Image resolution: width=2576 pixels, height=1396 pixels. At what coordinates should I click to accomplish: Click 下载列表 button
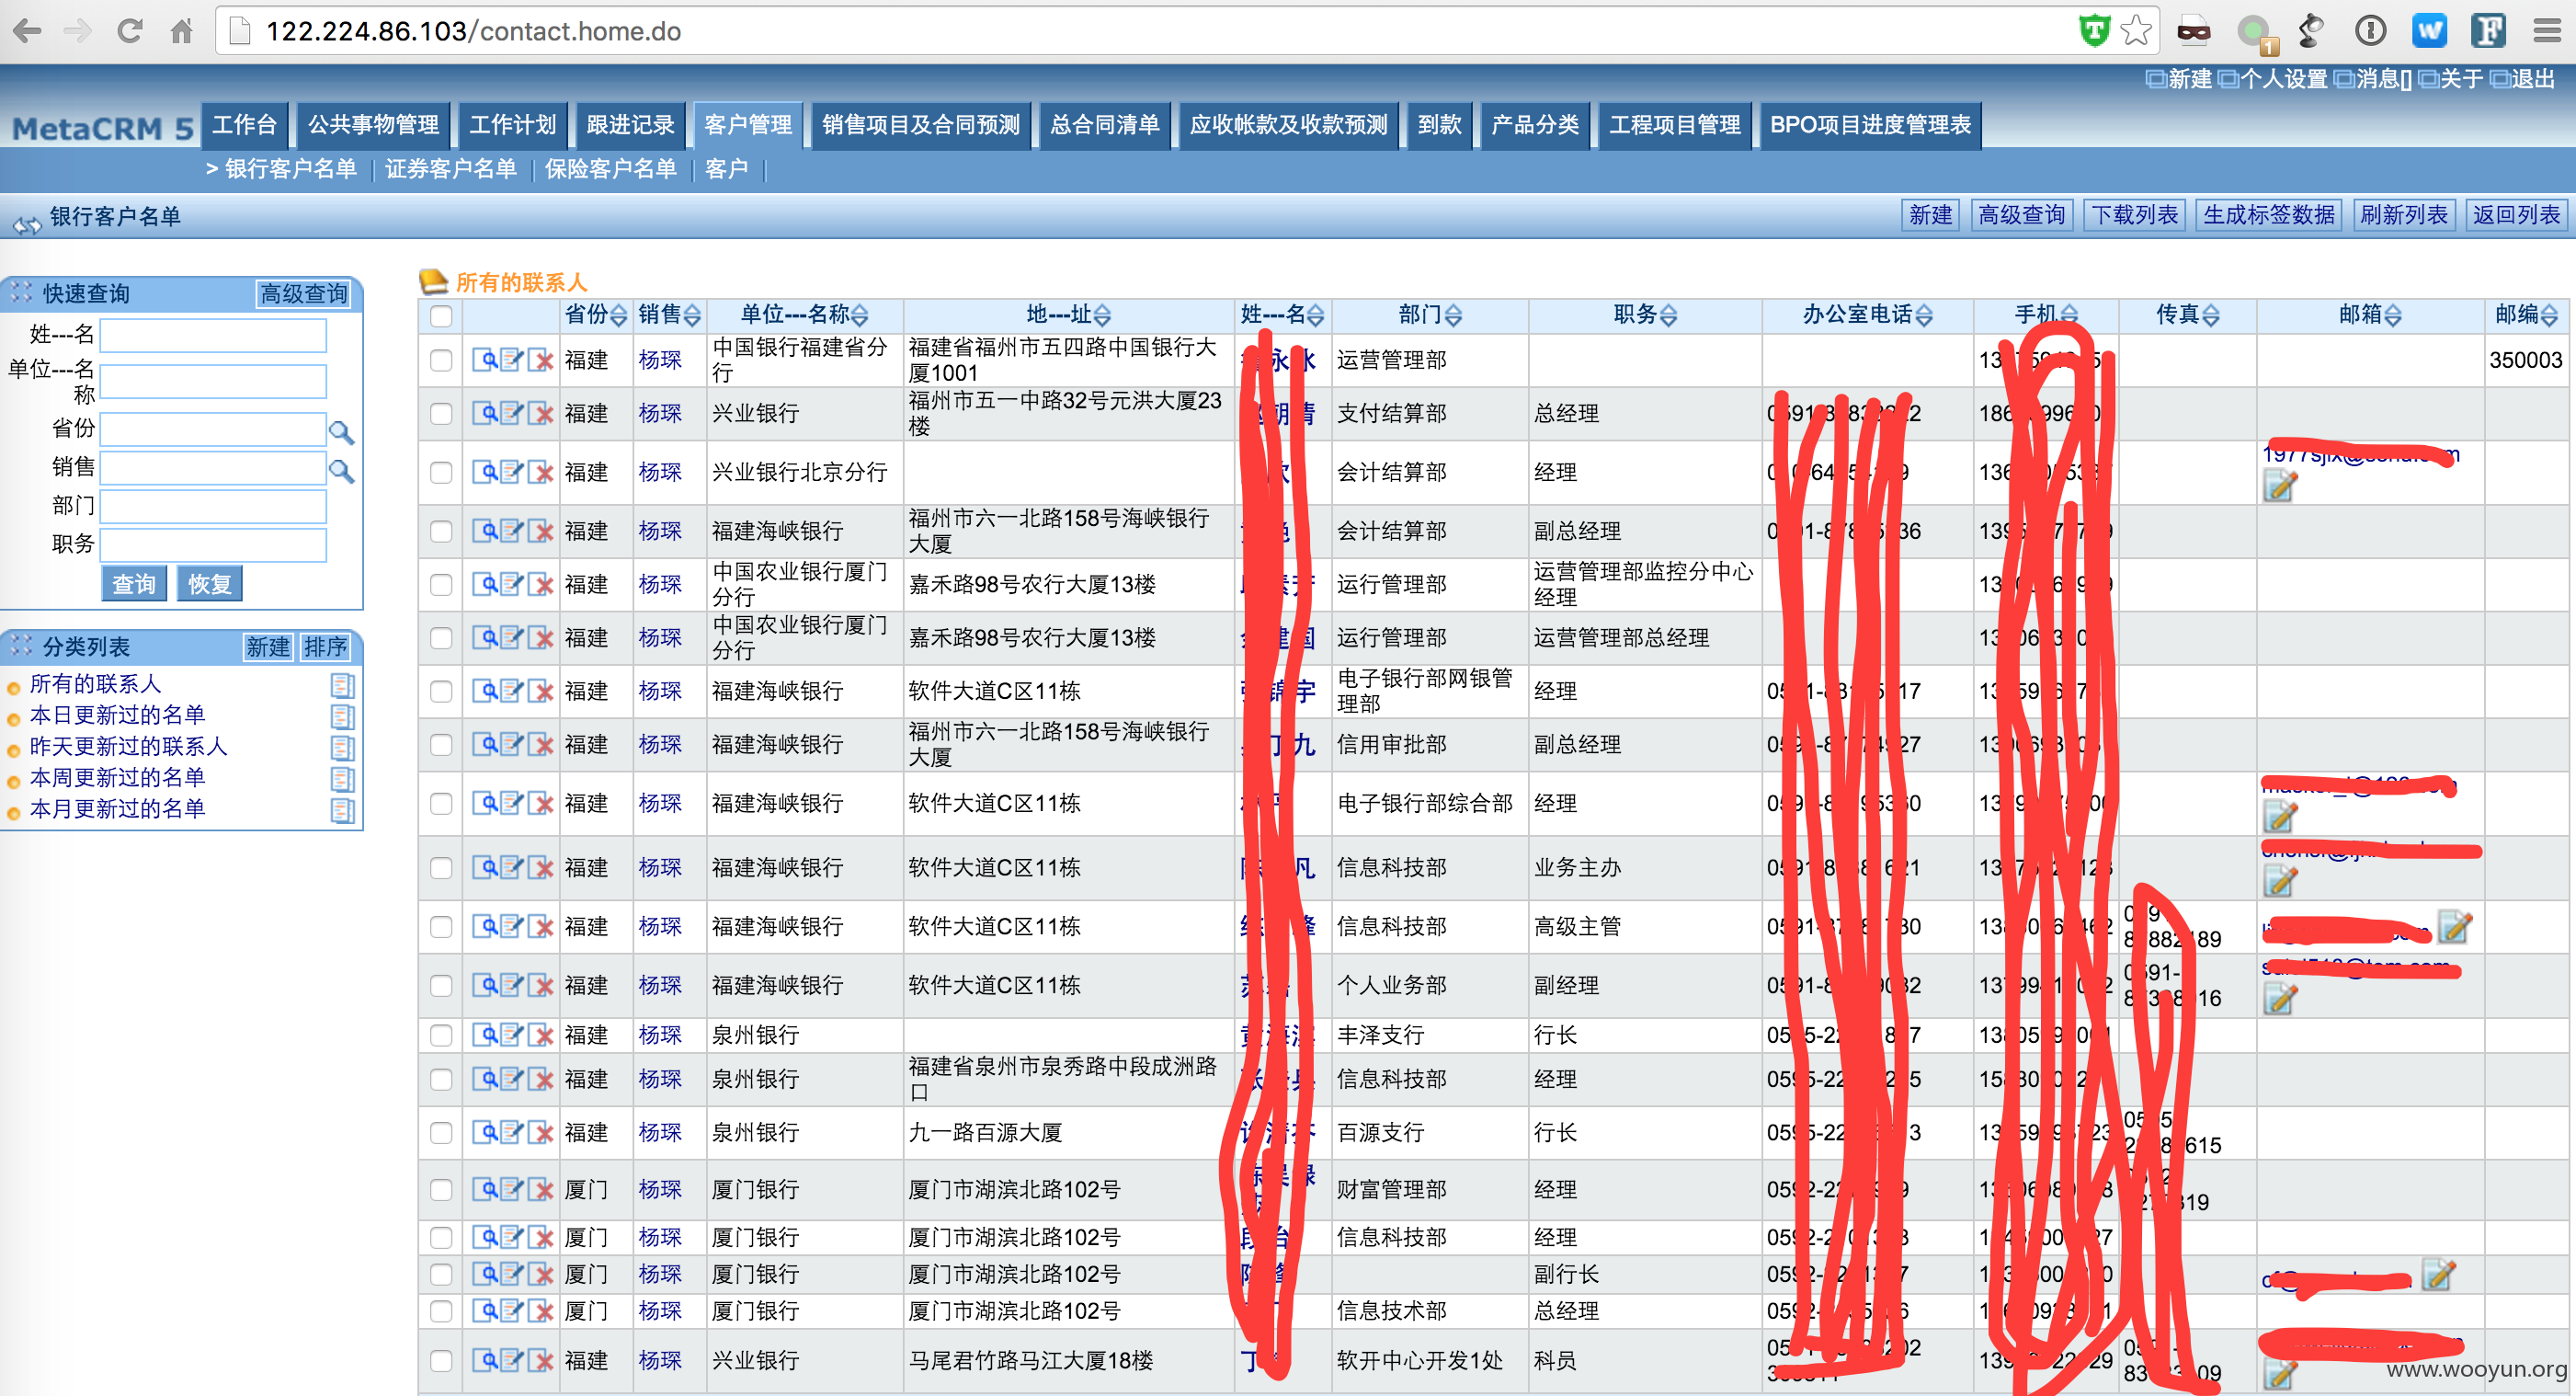pos(2134,215)
